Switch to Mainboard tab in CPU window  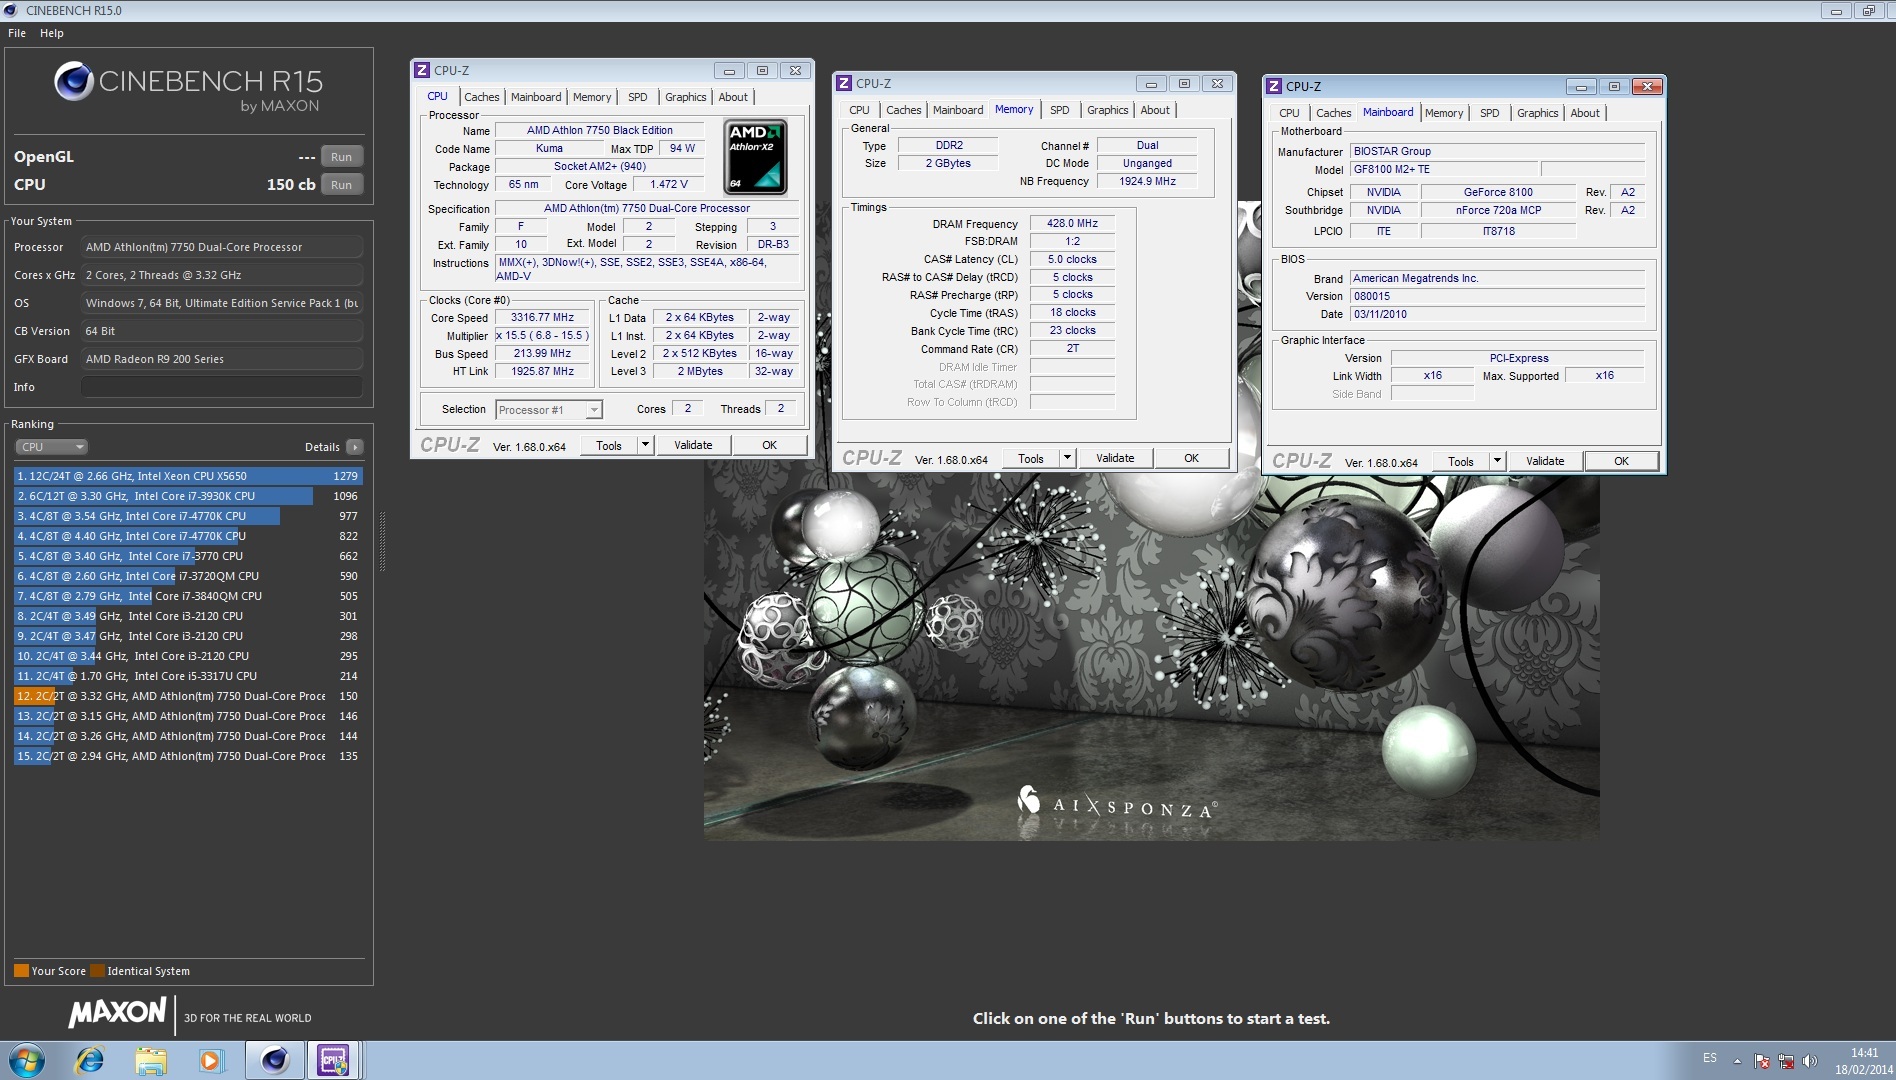536,97
